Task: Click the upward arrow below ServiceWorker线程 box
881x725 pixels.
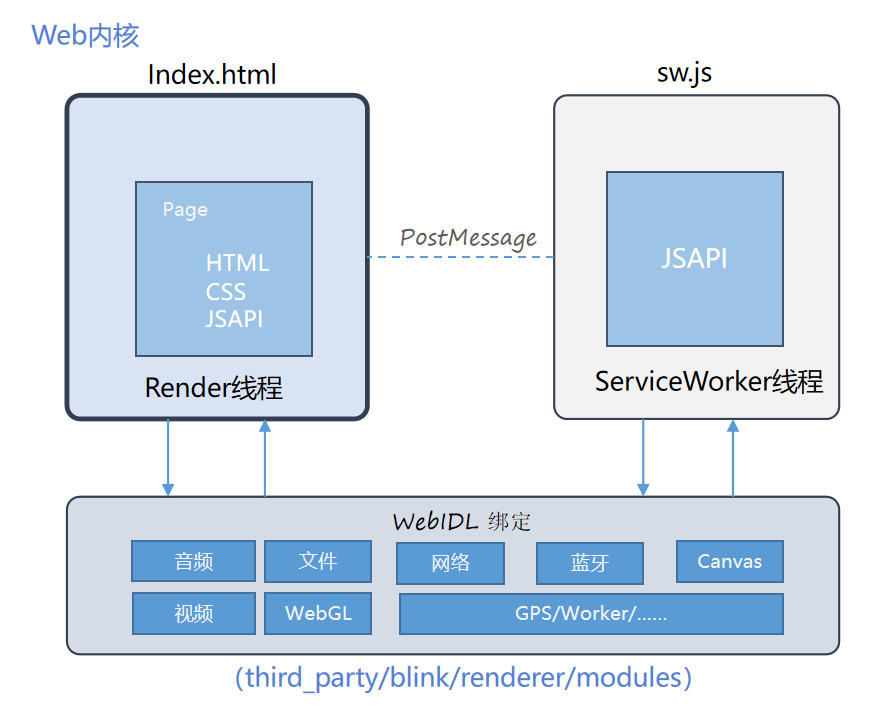Action: pos(733,457)
